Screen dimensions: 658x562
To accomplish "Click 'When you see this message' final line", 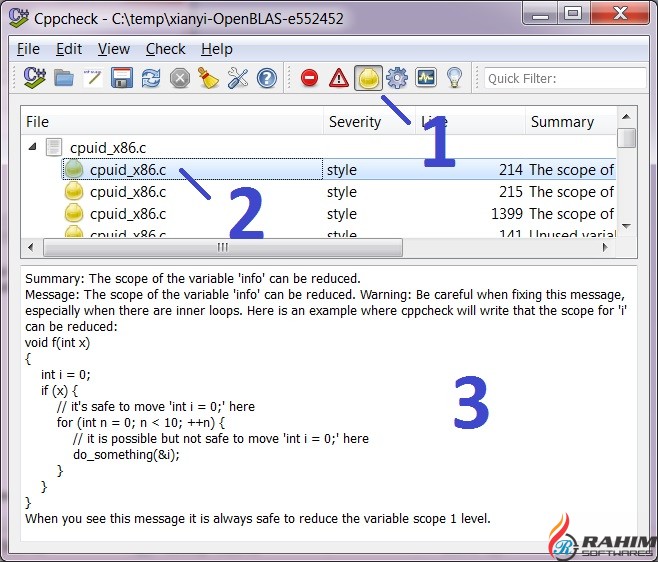I will 257,518.
